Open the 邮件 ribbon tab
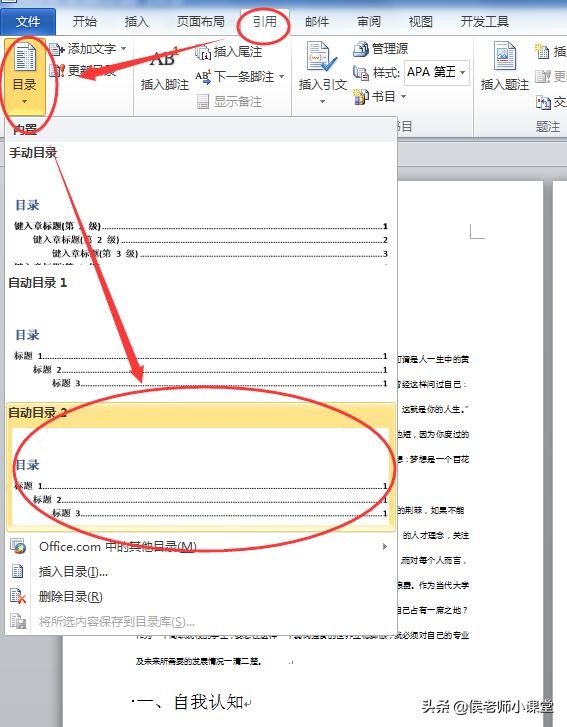 pyautogui.click(x=317, y=21)
